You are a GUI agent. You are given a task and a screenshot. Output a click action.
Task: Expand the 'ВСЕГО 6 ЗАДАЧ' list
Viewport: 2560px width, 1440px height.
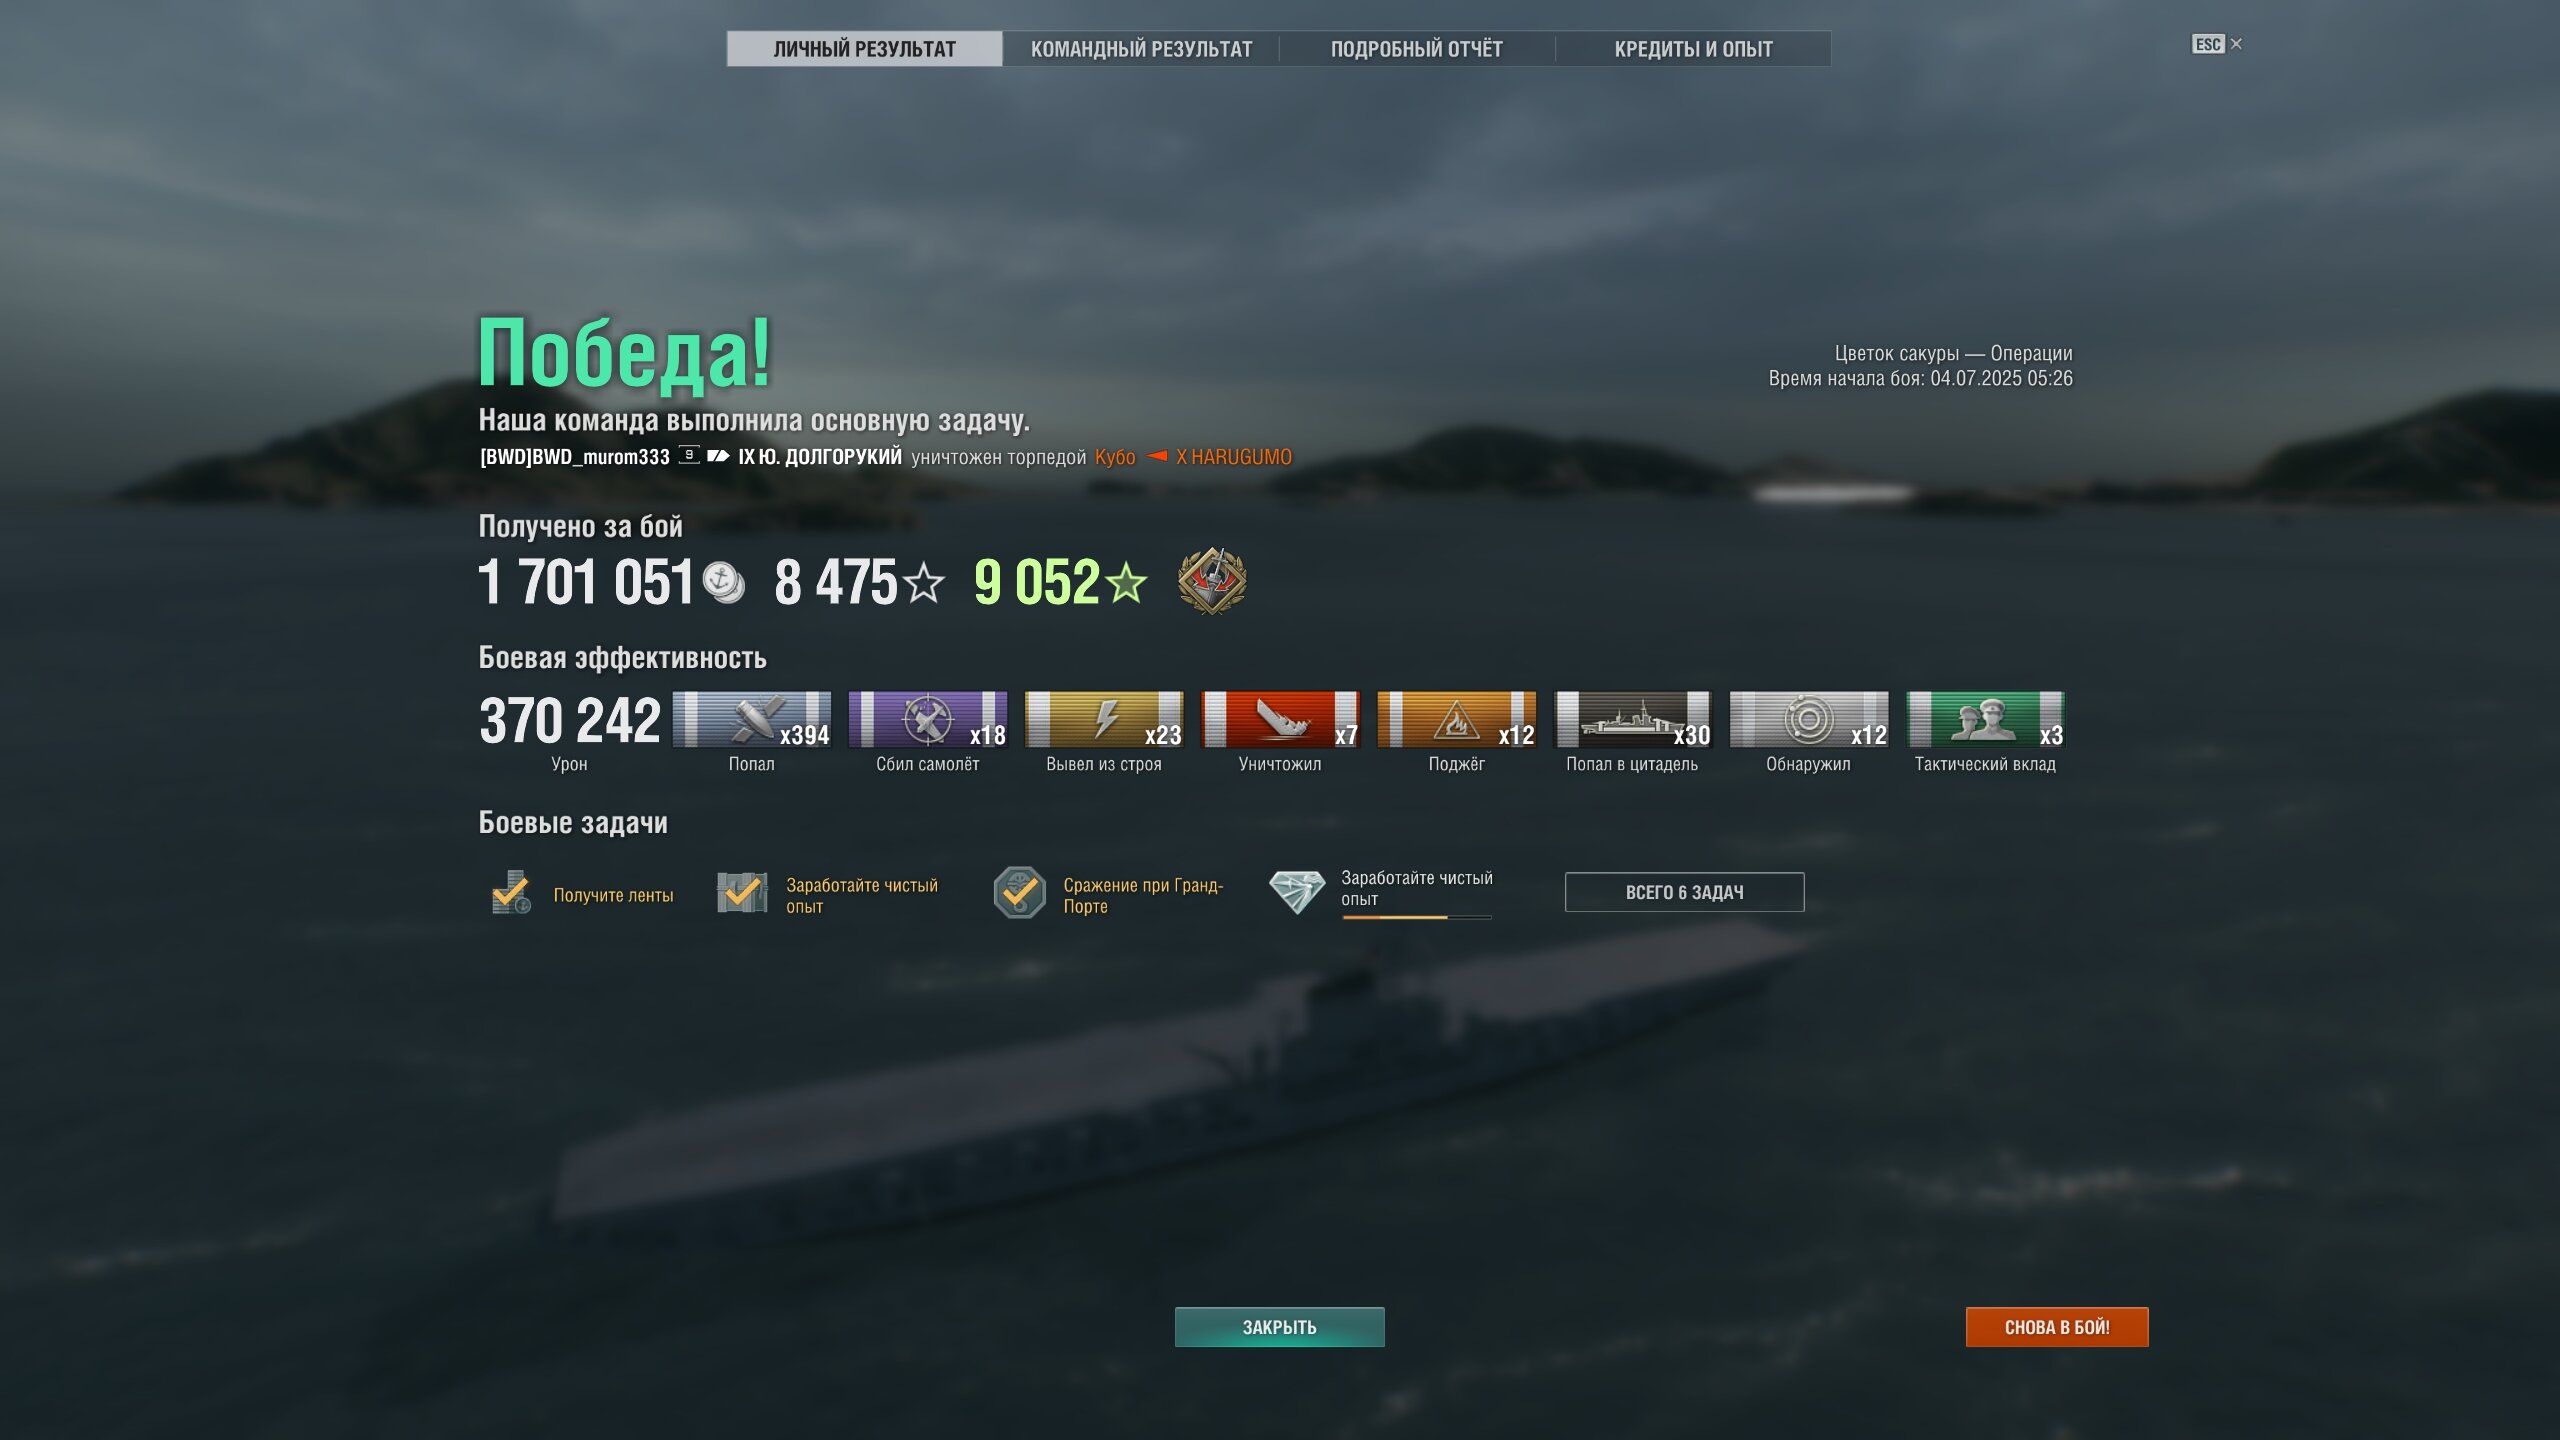tap(1684, 892)
